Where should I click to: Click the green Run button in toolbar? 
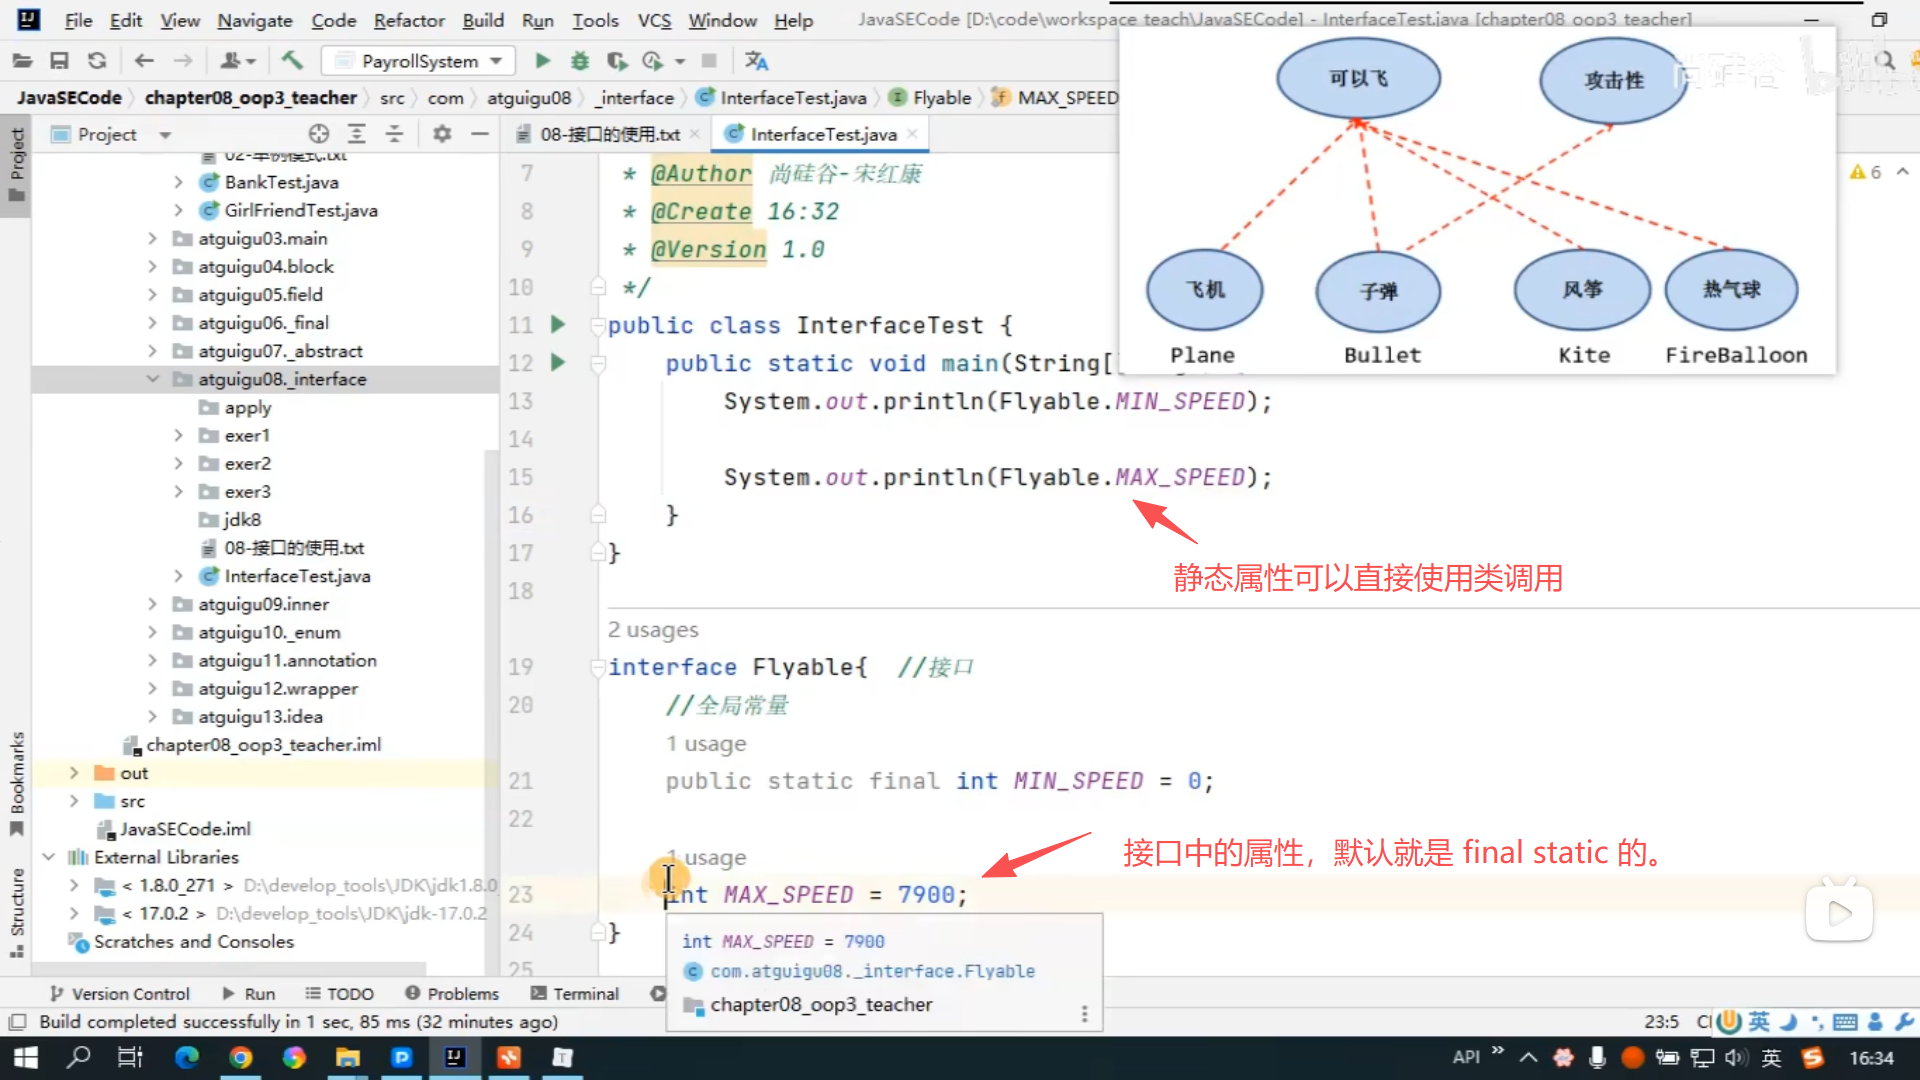tap(542, 61)
